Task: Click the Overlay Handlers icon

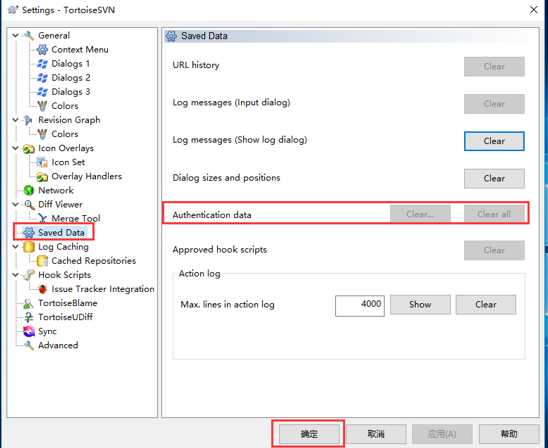Action: click(42, 176)
